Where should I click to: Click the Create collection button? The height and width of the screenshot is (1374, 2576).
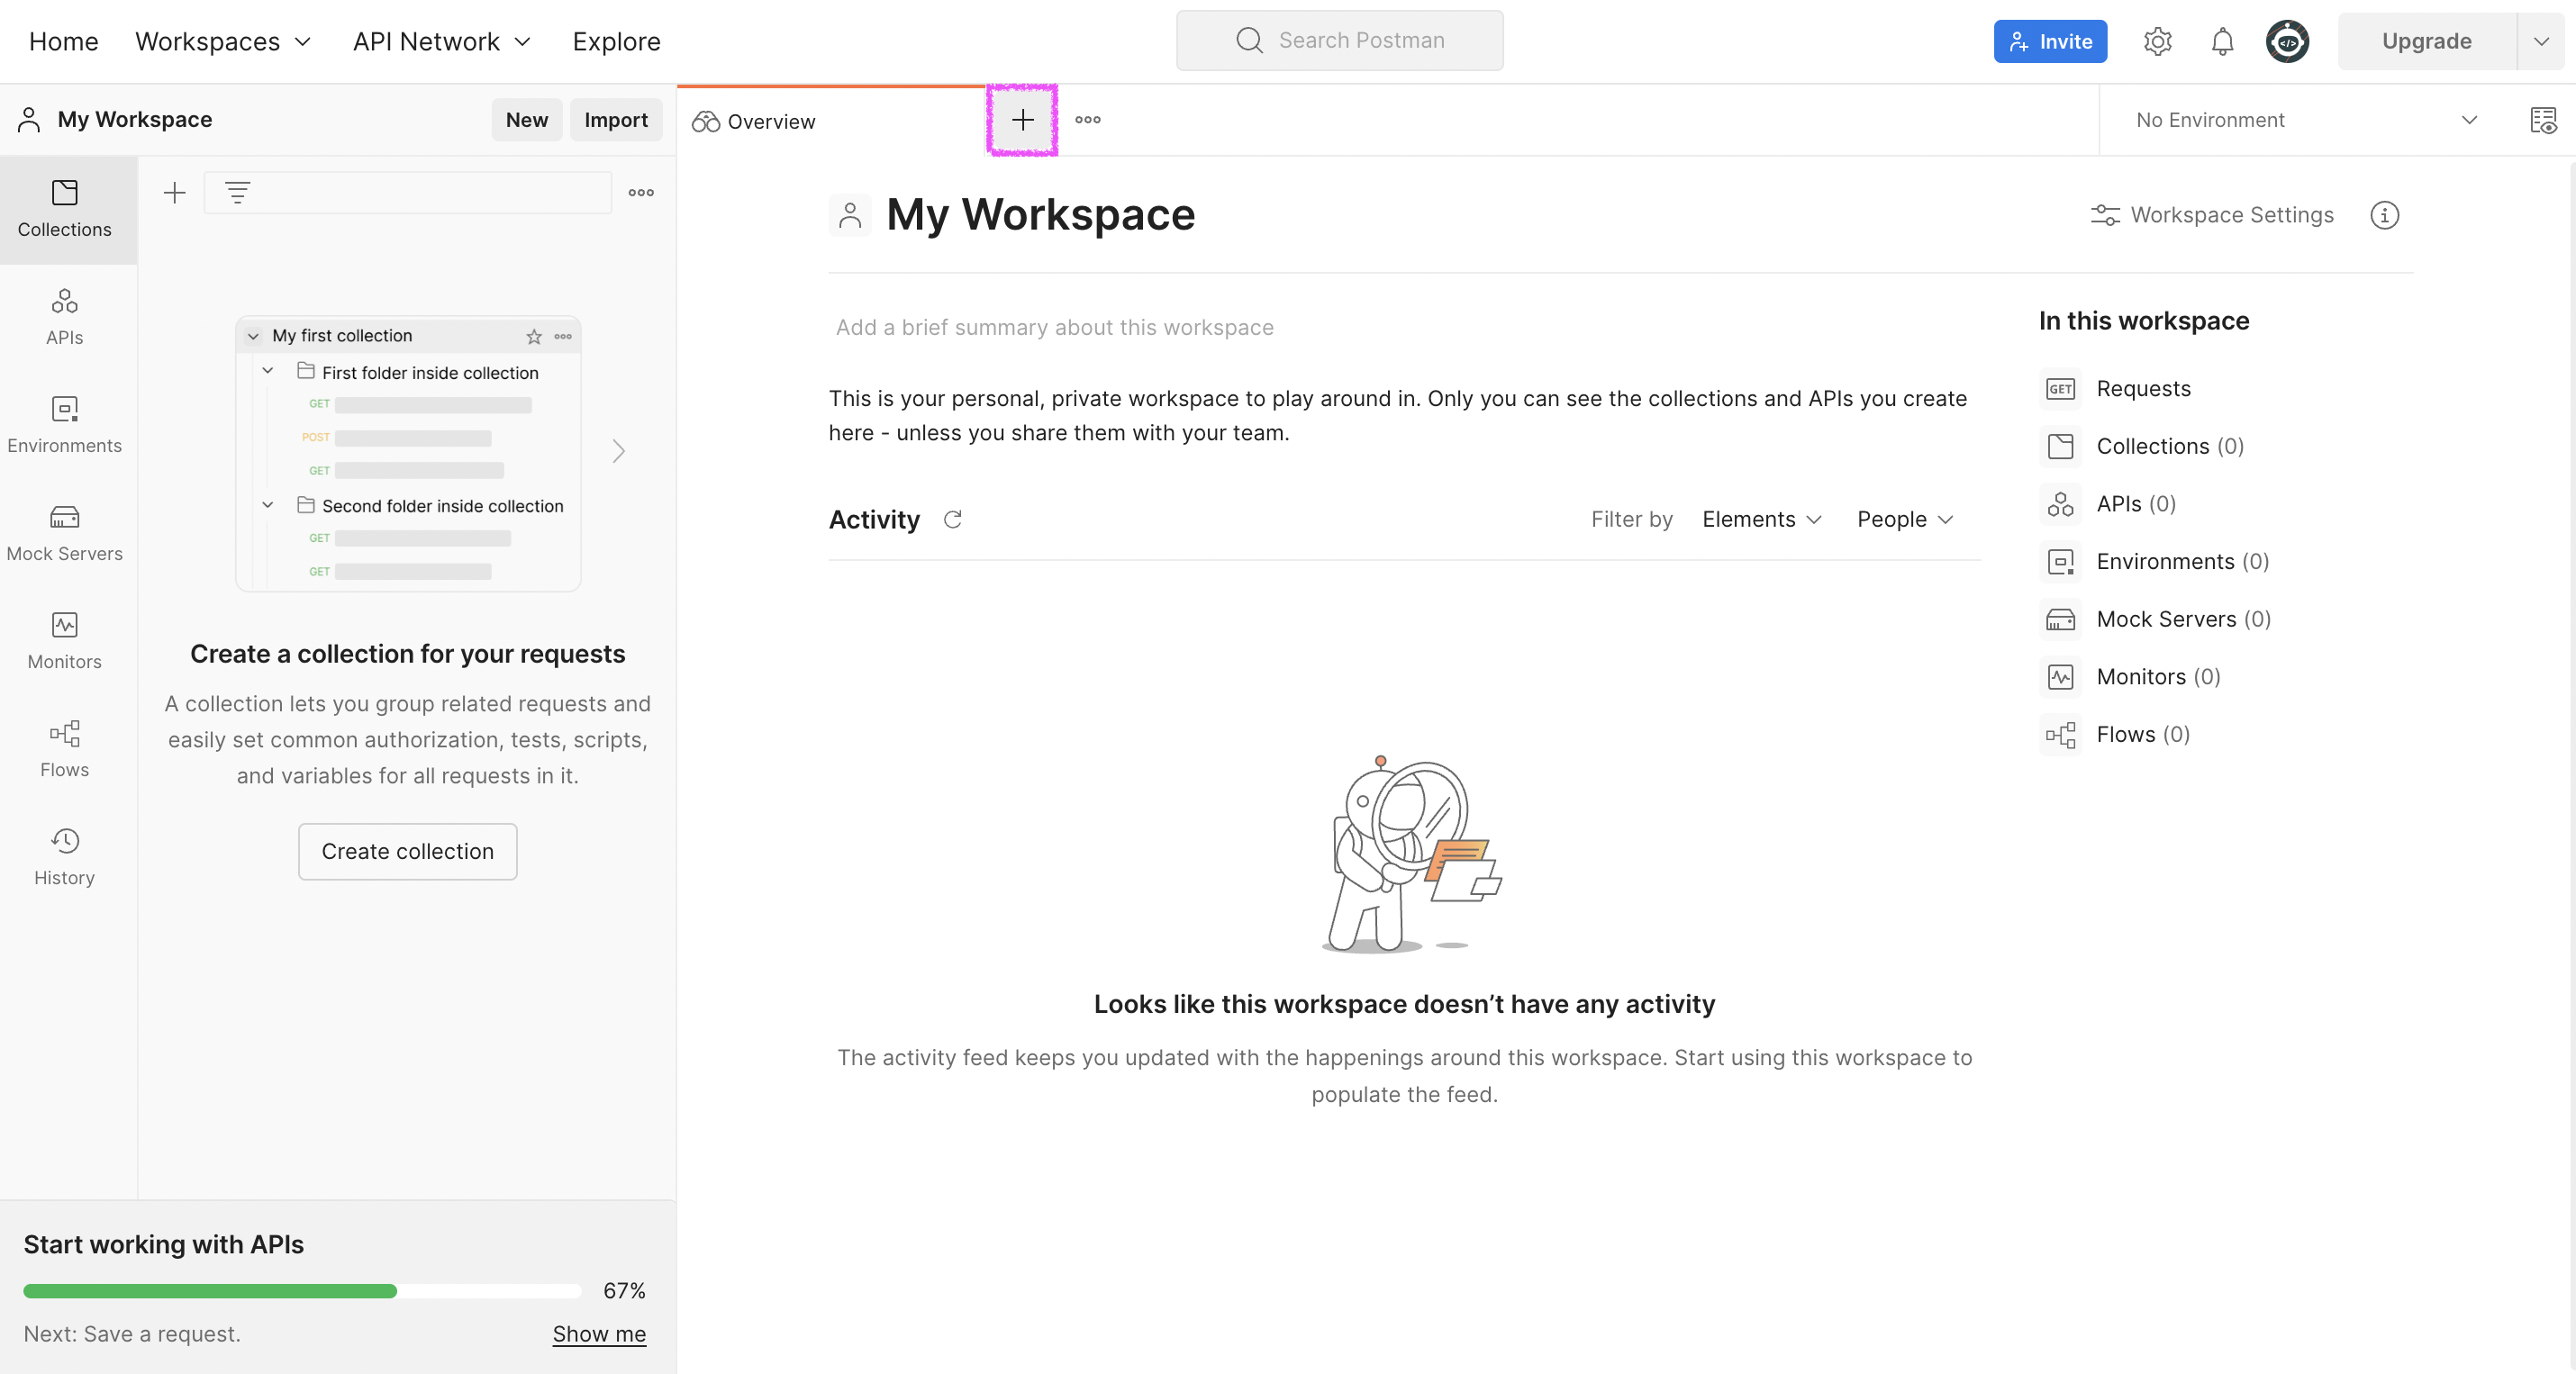click(407, 851)
